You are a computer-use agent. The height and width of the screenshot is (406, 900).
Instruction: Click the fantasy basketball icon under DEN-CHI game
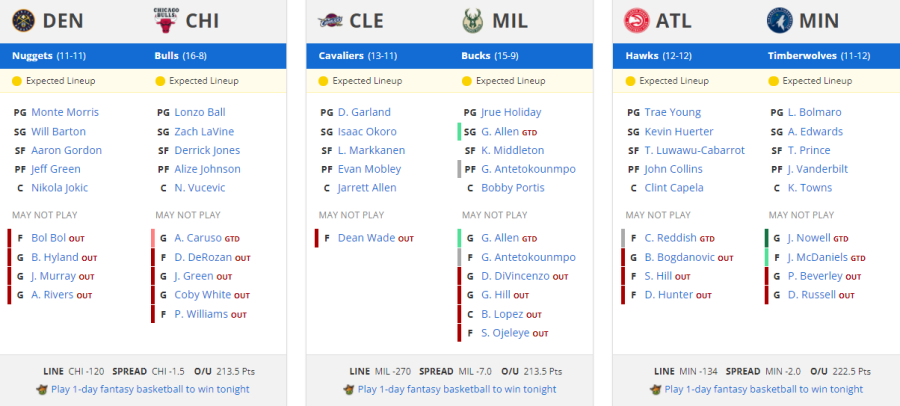coord(41,389)
